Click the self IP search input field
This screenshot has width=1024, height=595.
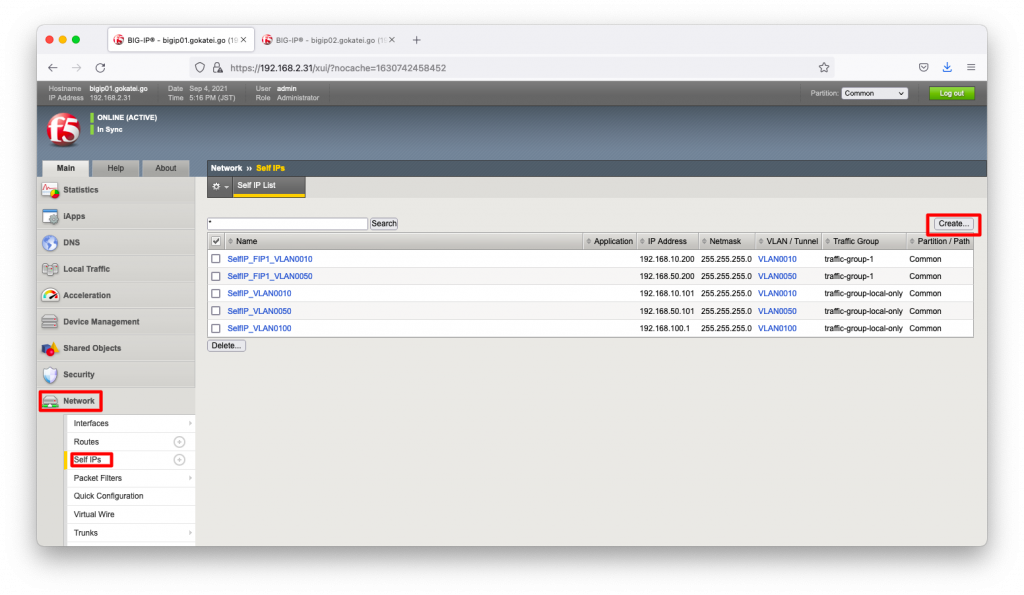tap(287, 224)
